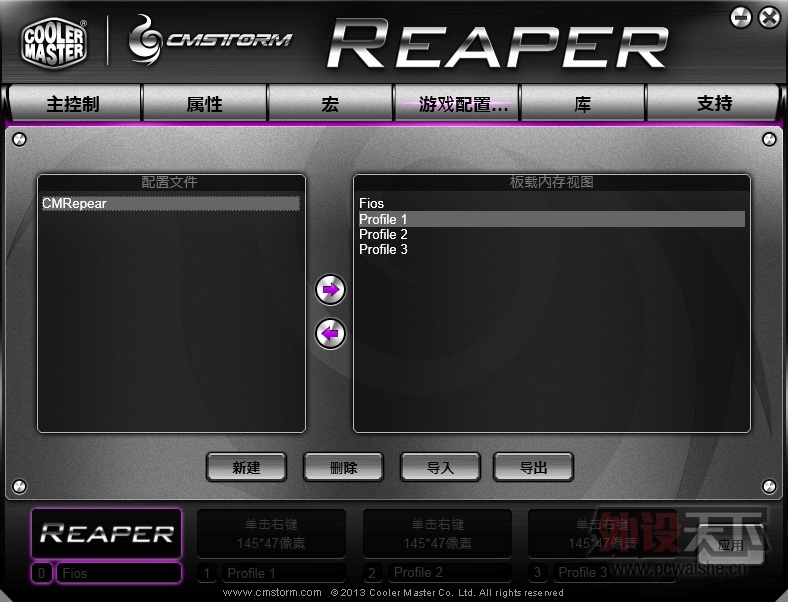Click the Profile 3 name field at bottom
The height and width of the screenshot is (602, 788).
pos(615,573)
